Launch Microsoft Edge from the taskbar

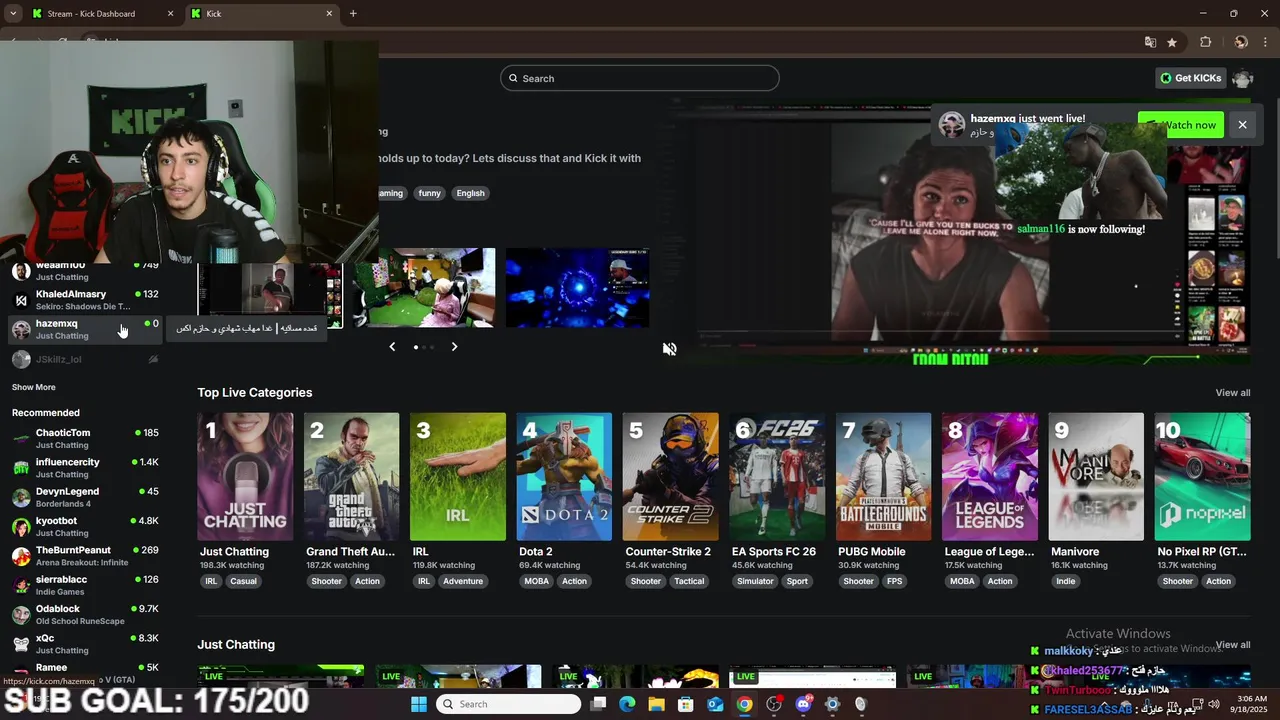[x=627, y=704]
